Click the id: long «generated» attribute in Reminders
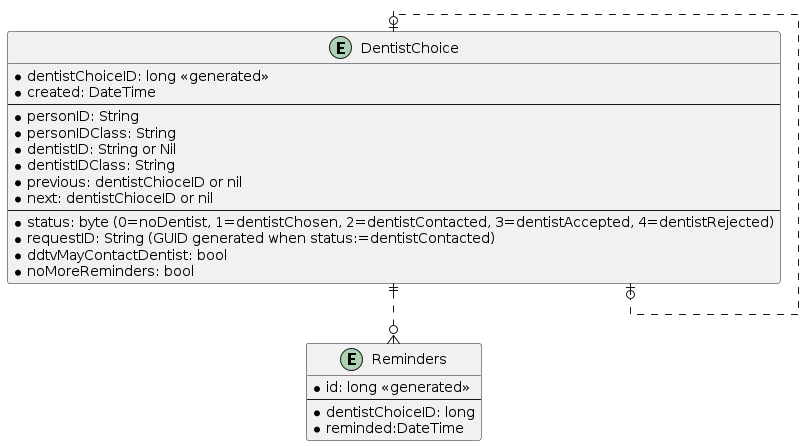Viewport: 804px width, 446px height. pos(393,387)
